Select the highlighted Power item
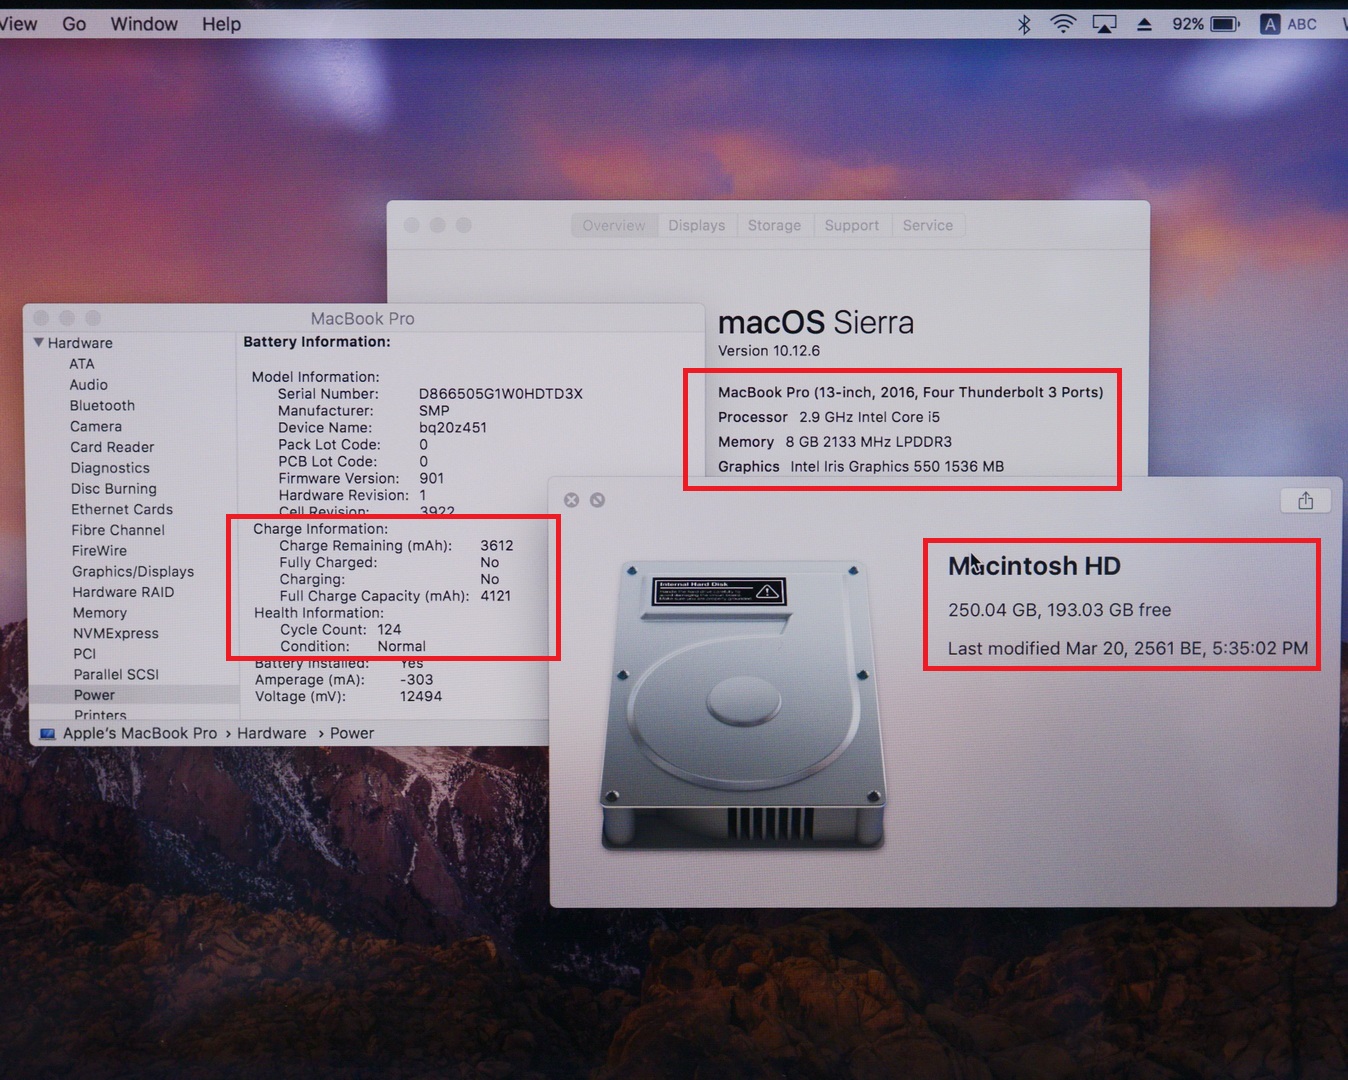This screenshot has width=1348, height=1080. [x=94, y=695]
